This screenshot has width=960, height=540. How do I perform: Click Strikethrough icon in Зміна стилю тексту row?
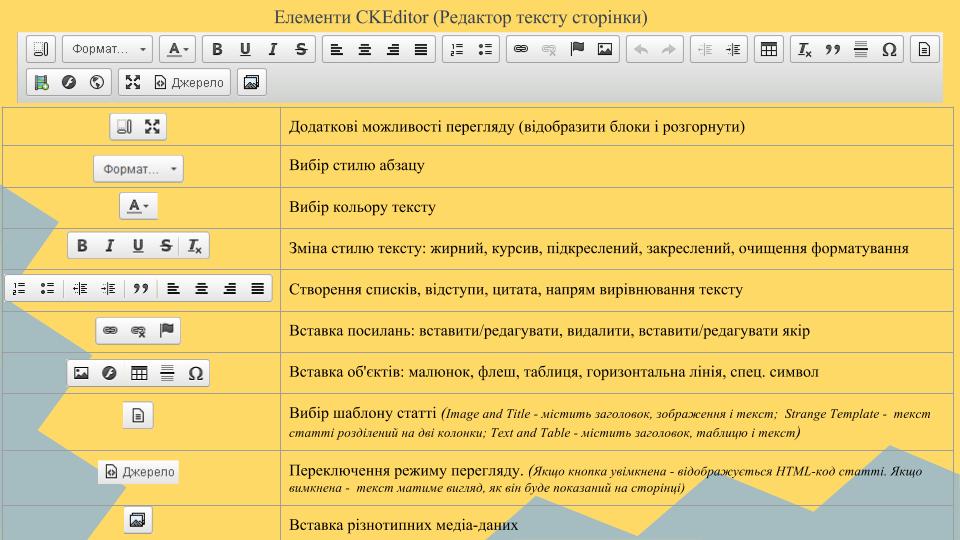click(x=166, y=246)
